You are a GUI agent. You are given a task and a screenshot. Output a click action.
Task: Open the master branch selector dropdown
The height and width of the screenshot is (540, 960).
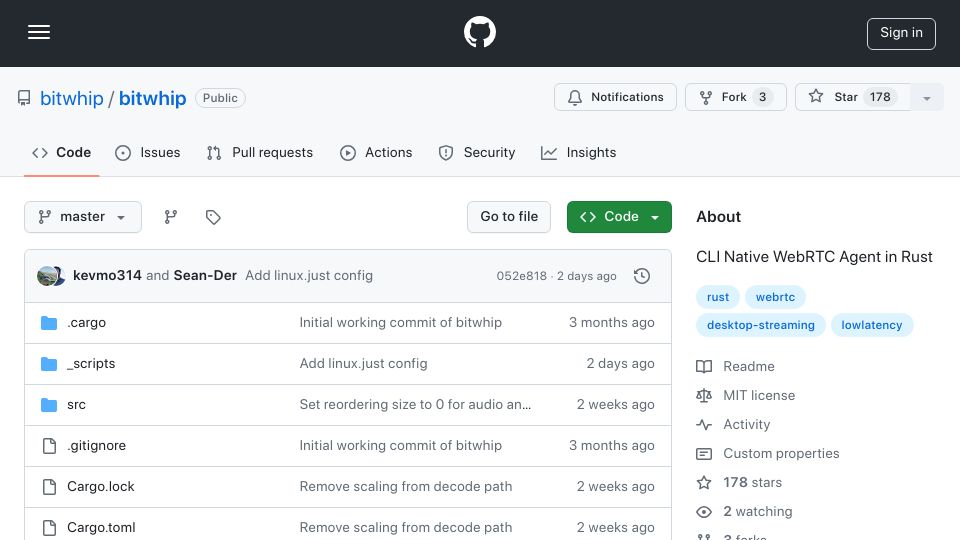click(x=83, y=217)
